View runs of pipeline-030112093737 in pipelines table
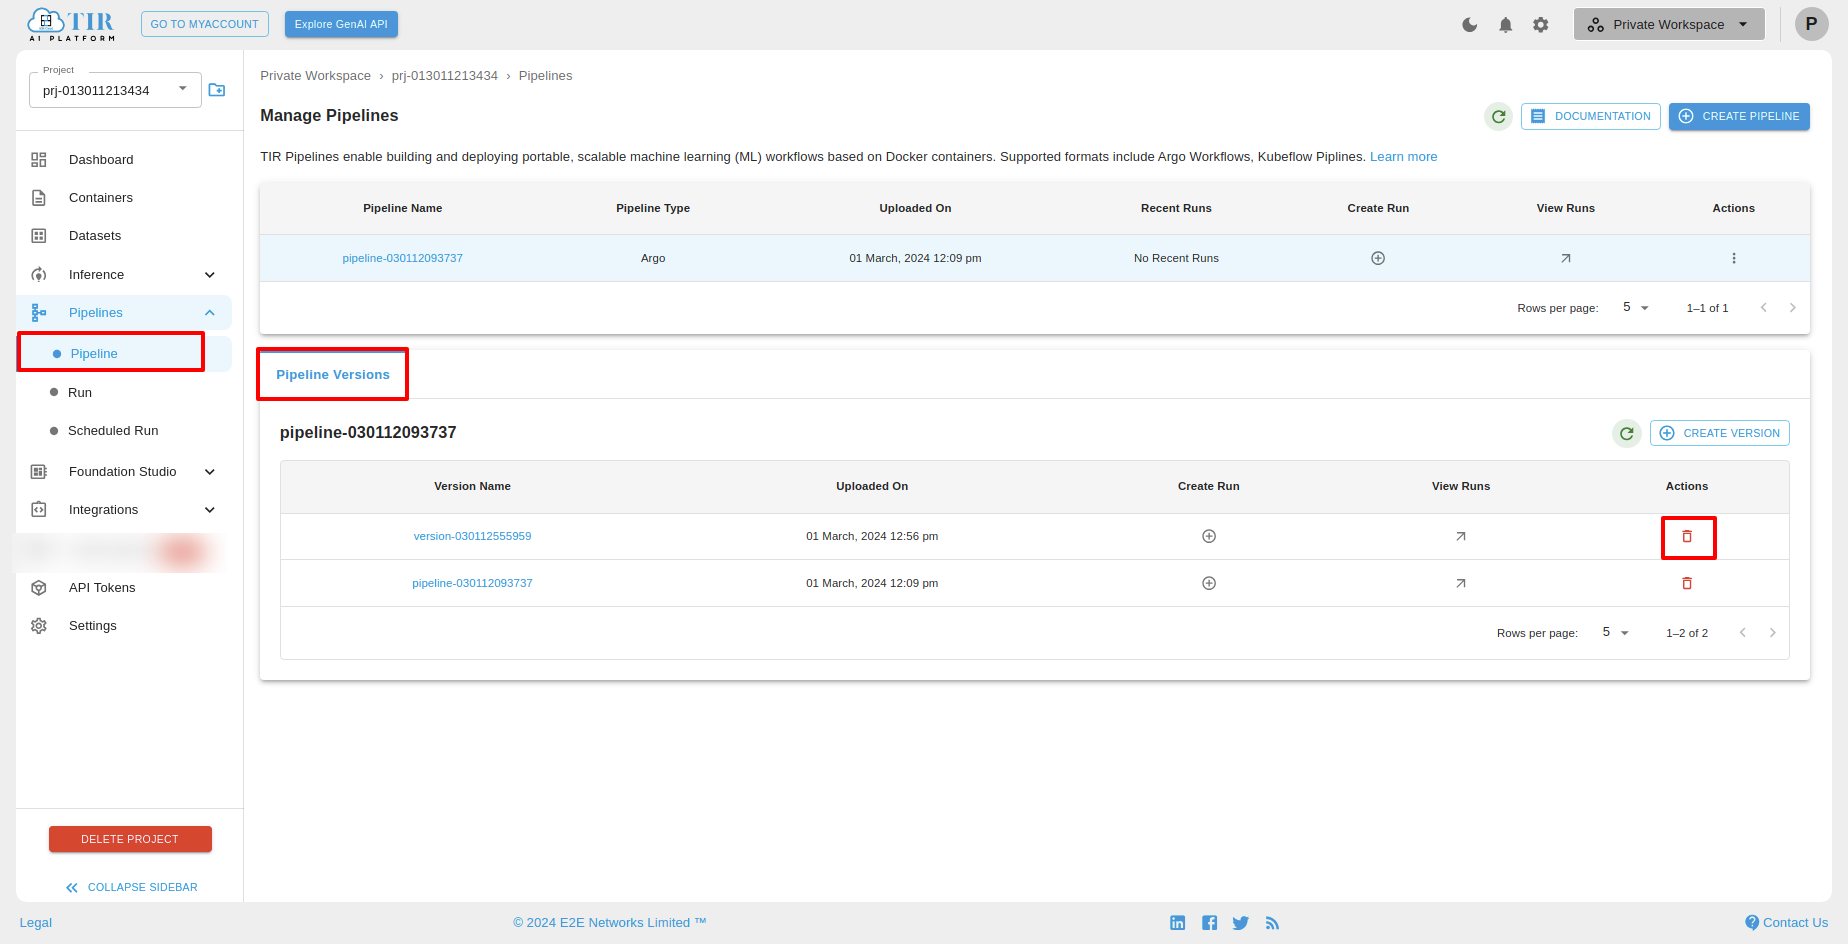1848x944 pixels. pyautogui.click(x=1566, y=258)
